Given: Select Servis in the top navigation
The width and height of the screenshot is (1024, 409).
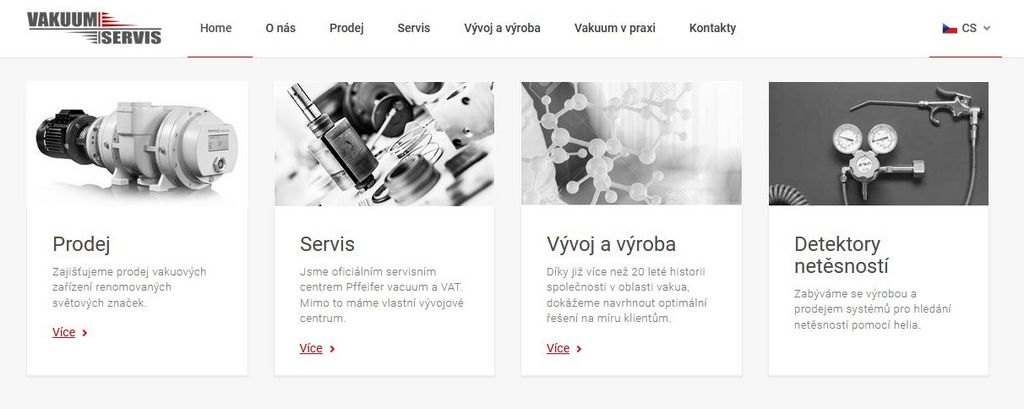Looking at the screenshot, I should (x=413, y=28).
